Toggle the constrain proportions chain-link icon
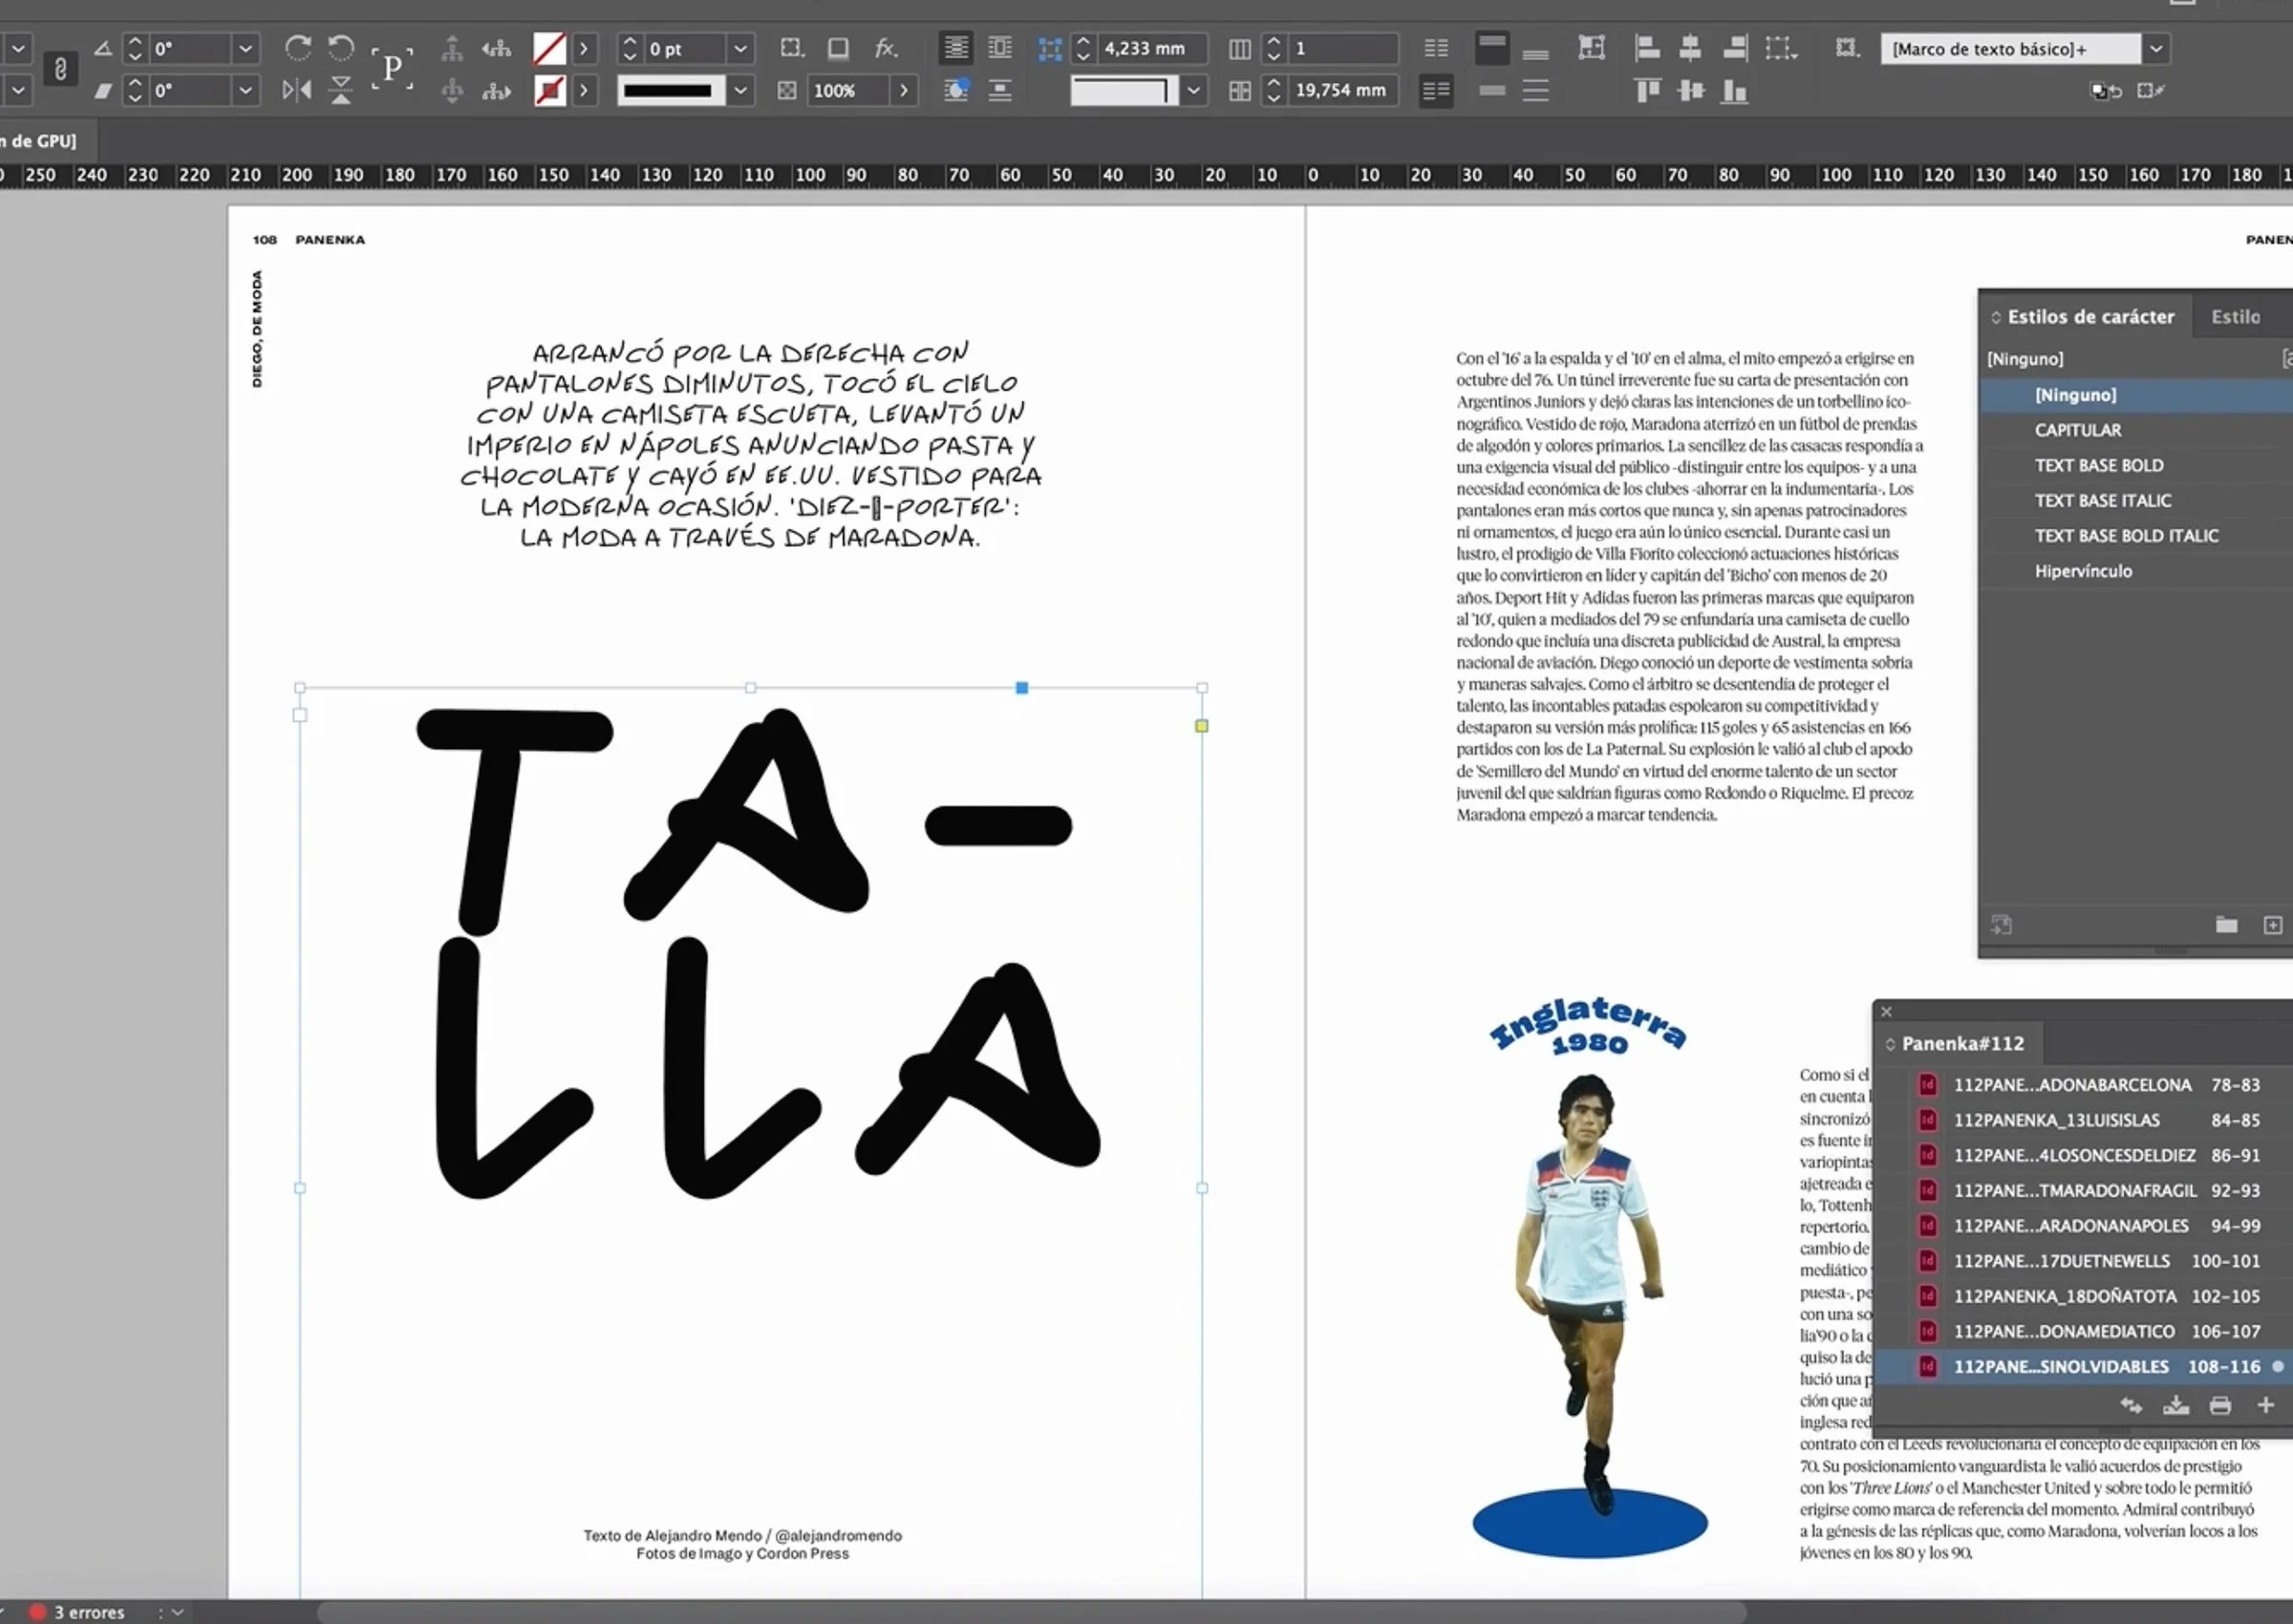Screen dimensions: 2293x1624 coord(60,69)
